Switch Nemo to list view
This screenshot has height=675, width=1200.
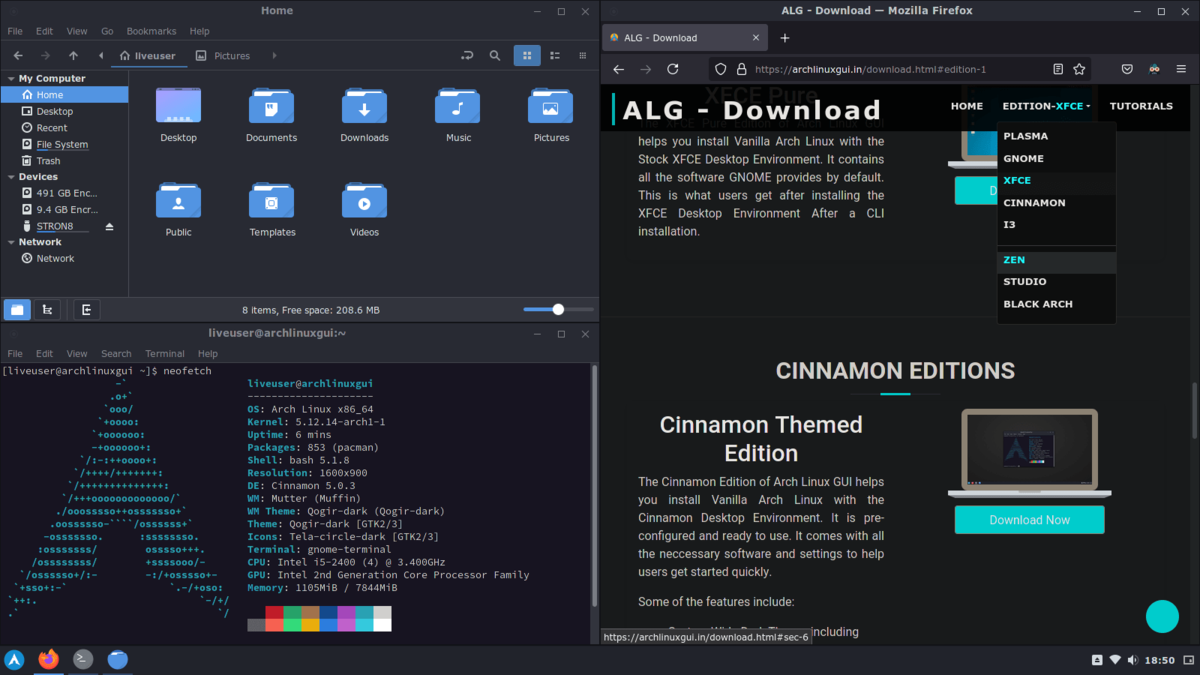point(555,56)
